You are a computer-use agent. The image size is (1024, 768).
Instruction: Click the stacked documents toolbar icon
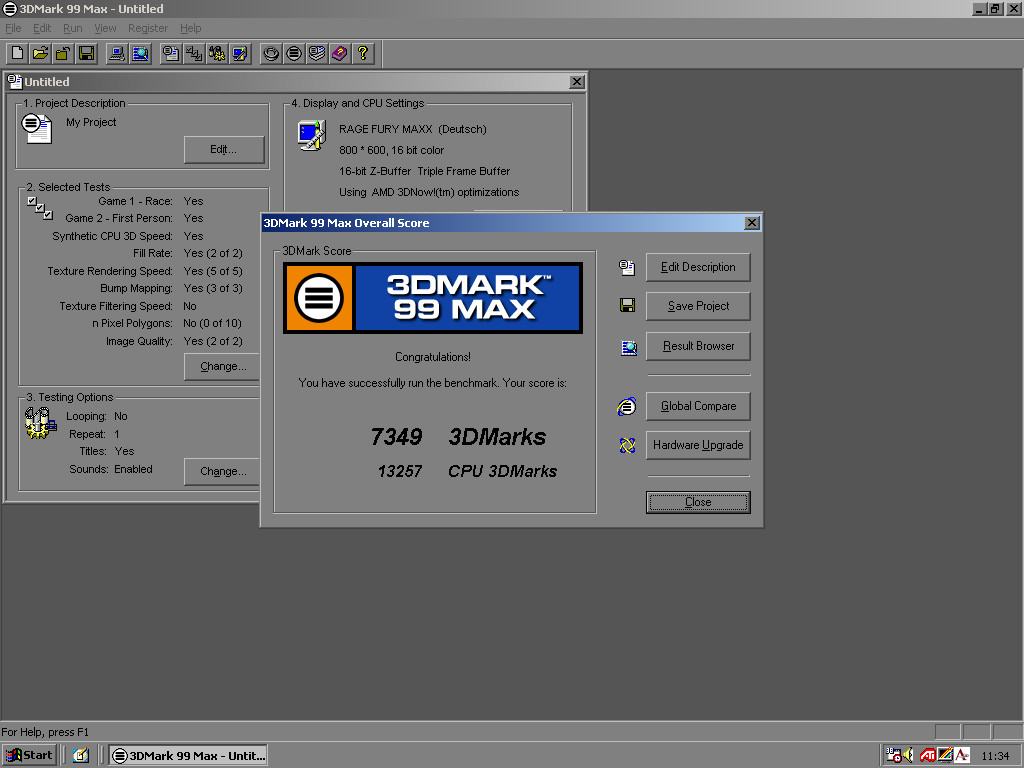click(317, 54)
